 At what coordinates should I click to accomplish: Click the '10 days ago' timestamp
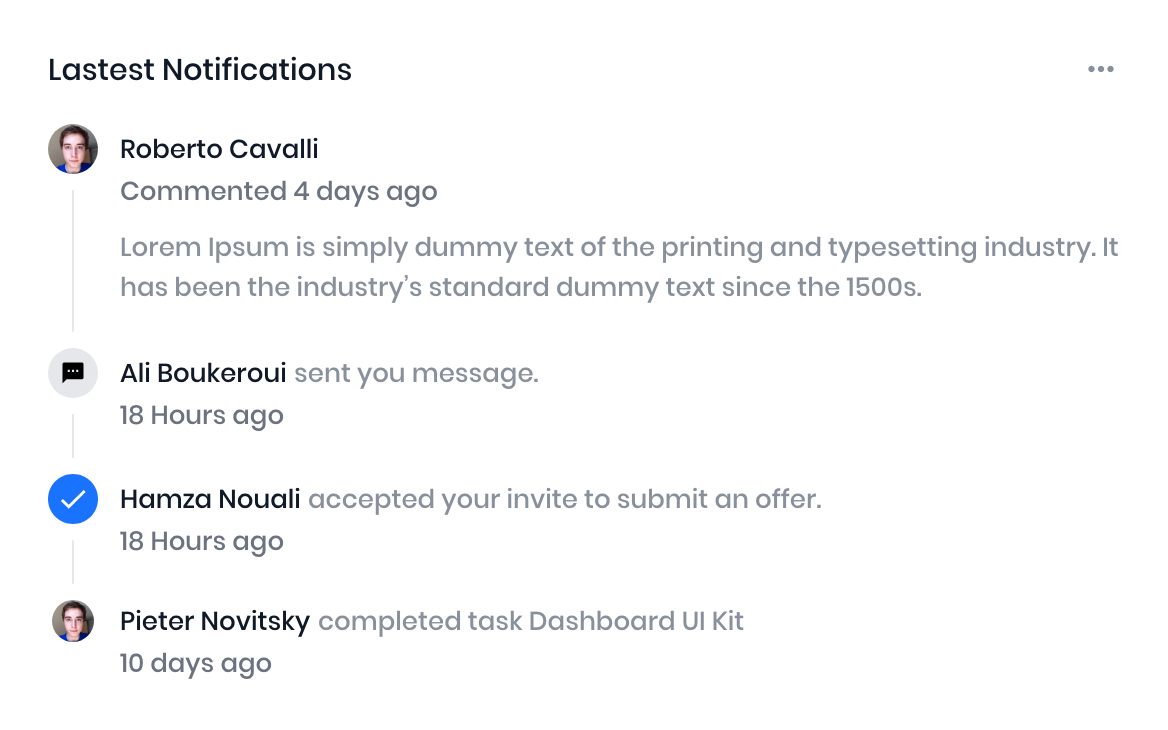(x=196, y=663)
